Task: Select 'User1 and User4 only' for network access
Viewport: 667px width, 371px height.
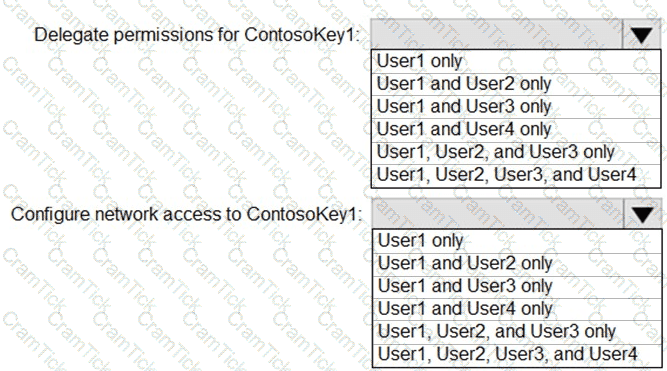Action: (517, 309)
